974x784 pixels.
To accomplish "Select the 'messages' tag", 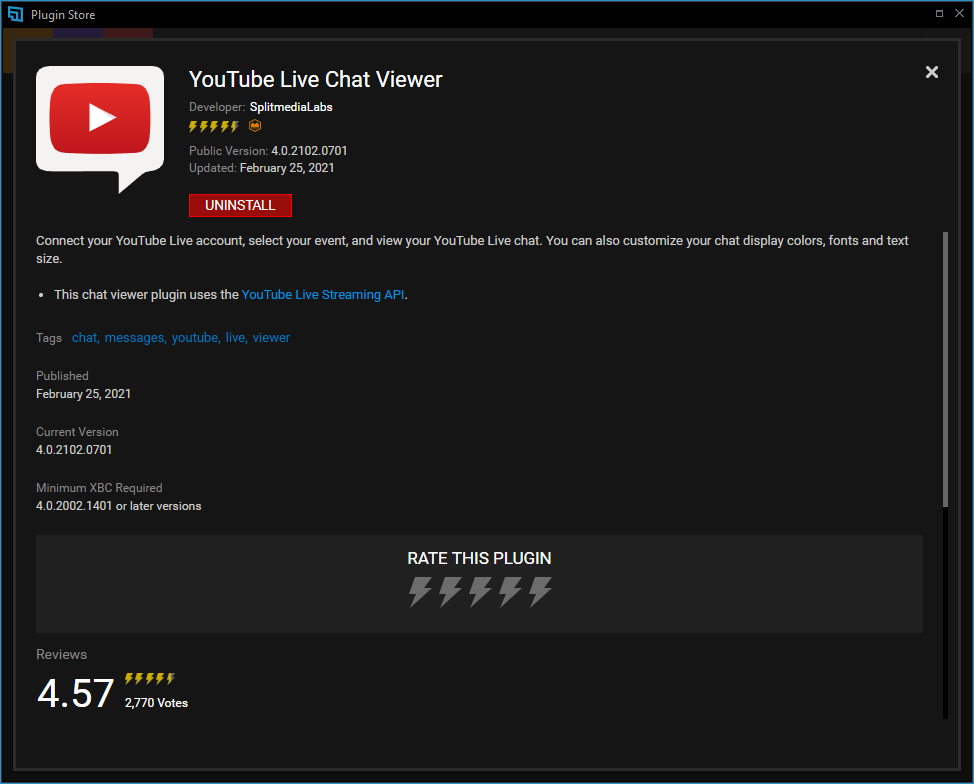I will coord(135,337).
